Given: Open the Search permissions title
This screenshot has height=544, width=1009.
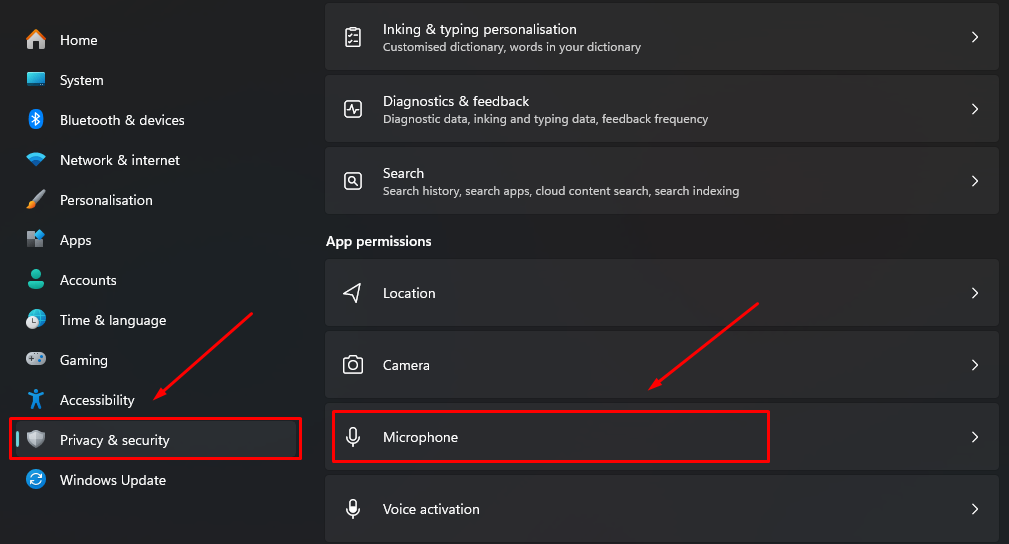Looking at the screenshot, I should click(x=403, y=173).
